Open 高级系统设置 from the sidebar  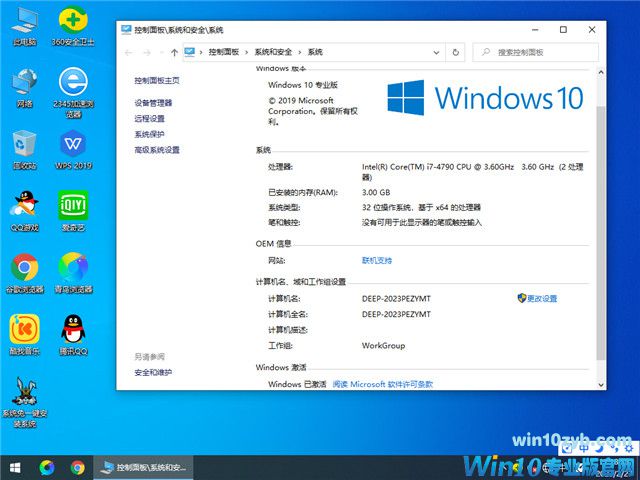(x=157, y=150)
